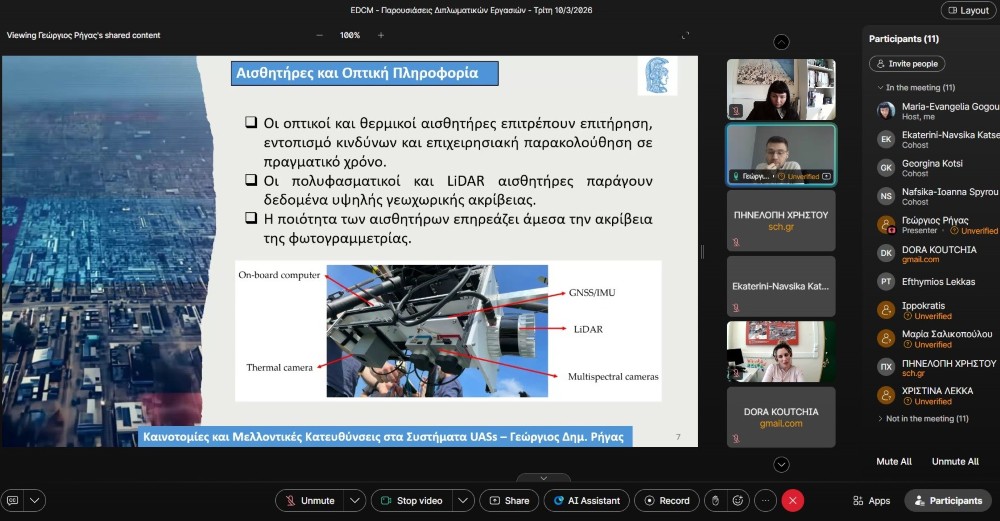Screen dimensions: 1000x521
Task: Open the Apps panel
Action: pyautogui.click(x=870, y=500)
